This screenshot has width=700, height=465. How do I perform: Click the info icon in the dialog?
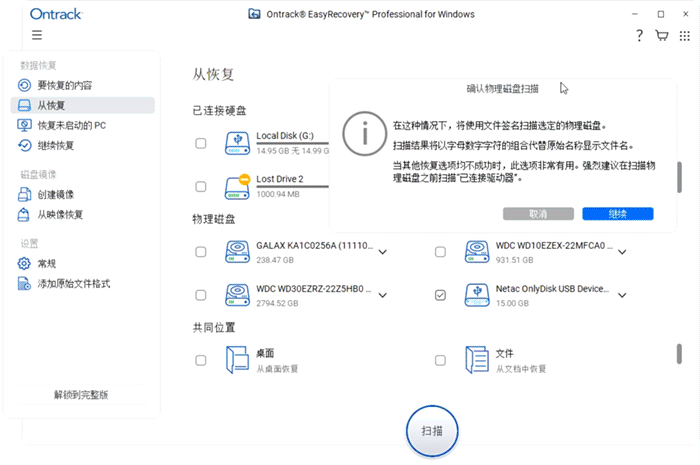(364, 133)
